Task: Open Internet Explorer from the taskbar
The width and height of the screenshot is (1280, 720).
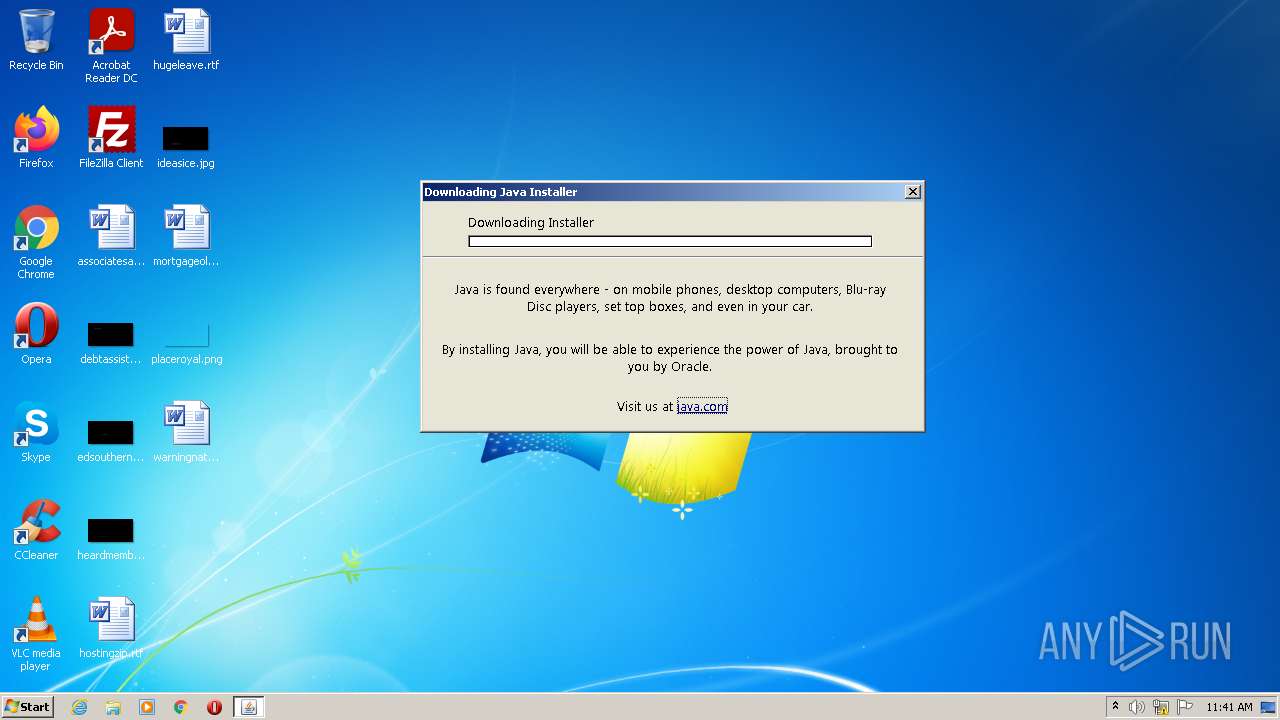Action: coord(79,707)
